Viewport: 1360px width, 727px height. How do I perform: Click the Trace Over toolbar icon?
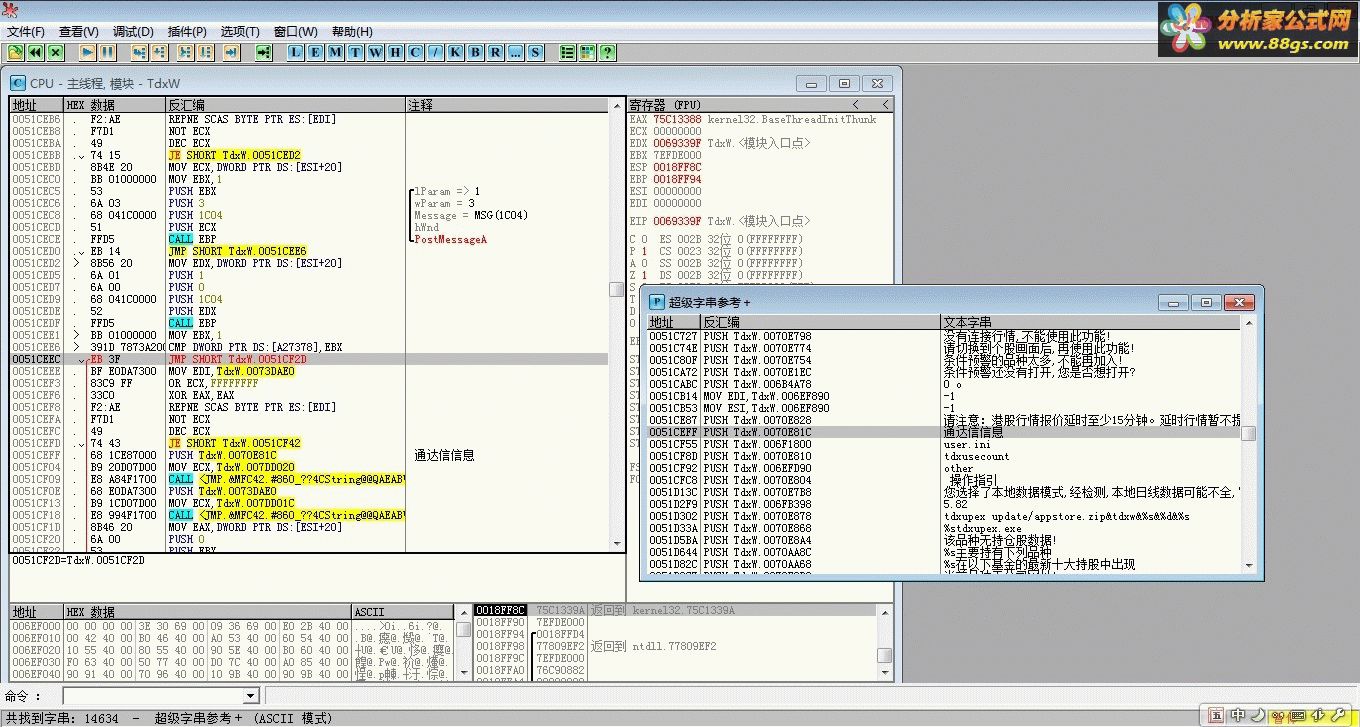206,52
